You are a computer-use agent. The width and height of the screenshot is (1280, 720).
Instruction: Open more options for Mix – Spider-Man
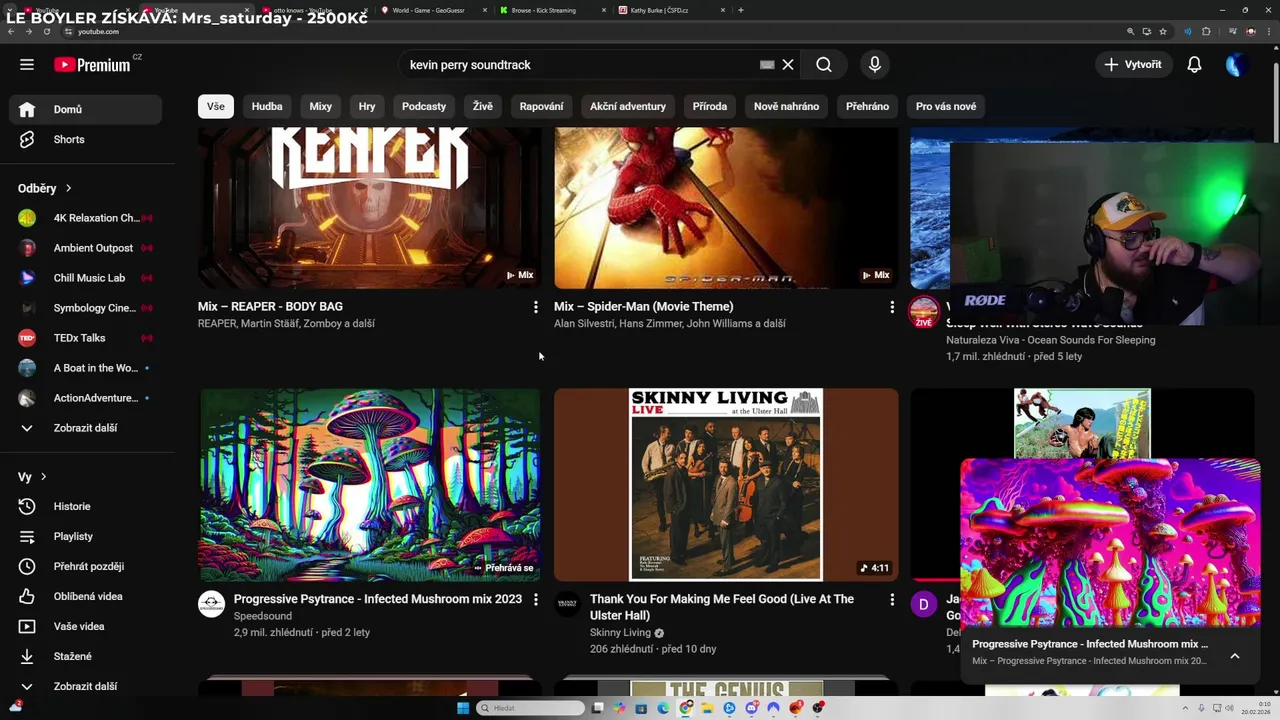tap(892, 307)
